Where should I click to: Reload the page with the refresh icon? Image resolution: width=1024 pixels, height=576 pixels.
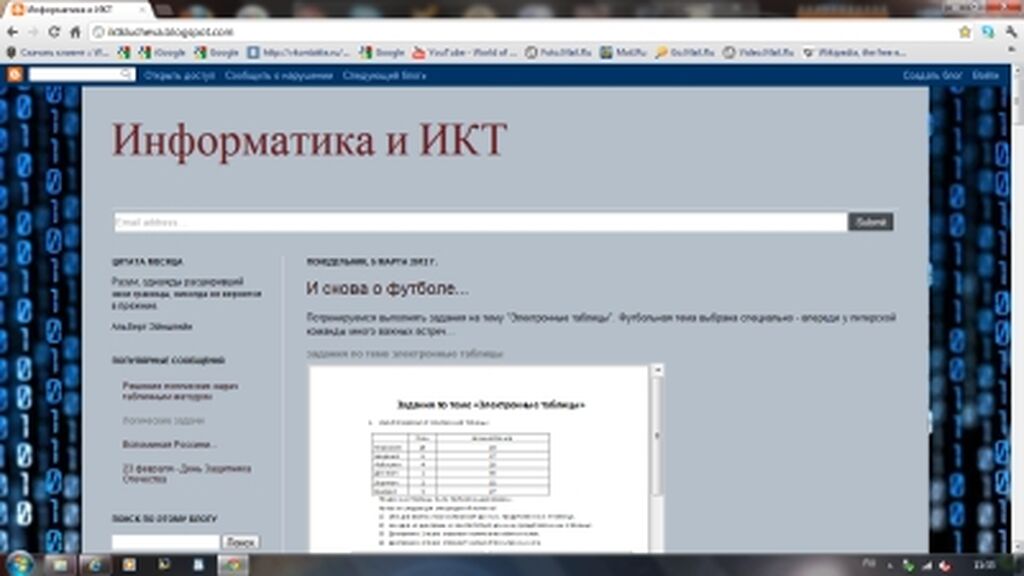point(53,32)
